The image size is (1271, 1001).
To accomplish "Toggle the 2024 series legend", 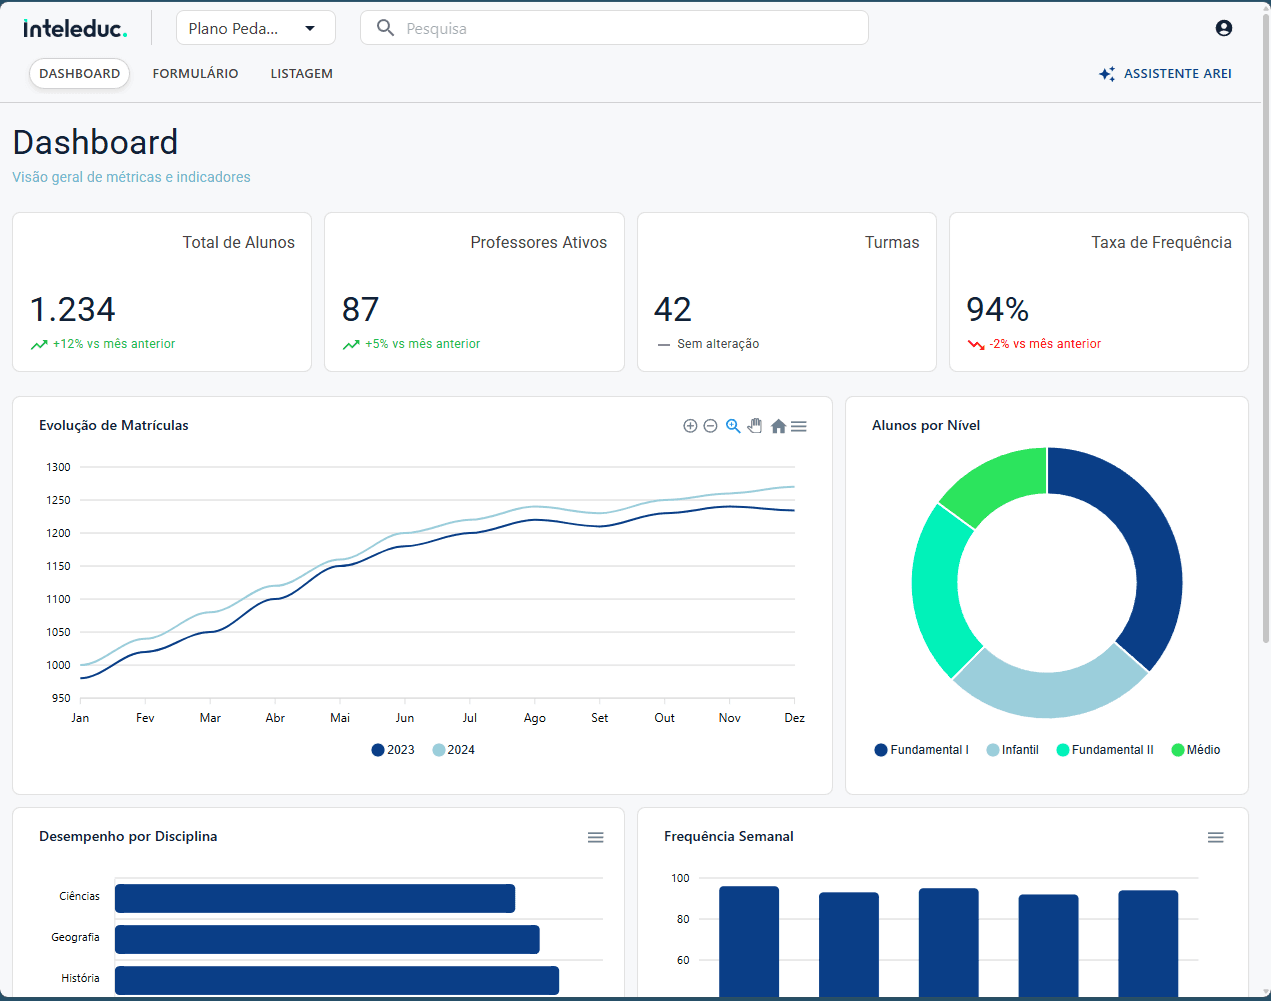I will pyautogui.click(x=453, y=750).
